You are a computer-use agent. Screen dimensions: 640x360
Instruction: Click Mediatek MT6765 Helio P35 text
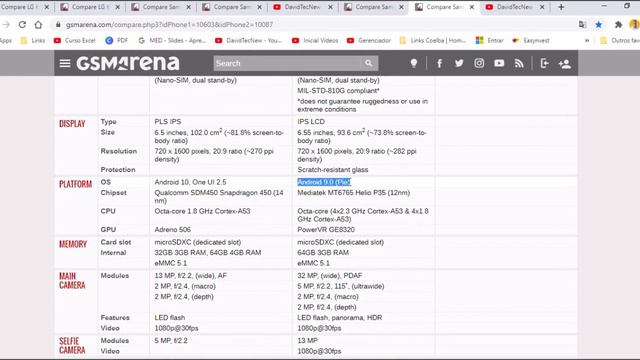point(353,193)
